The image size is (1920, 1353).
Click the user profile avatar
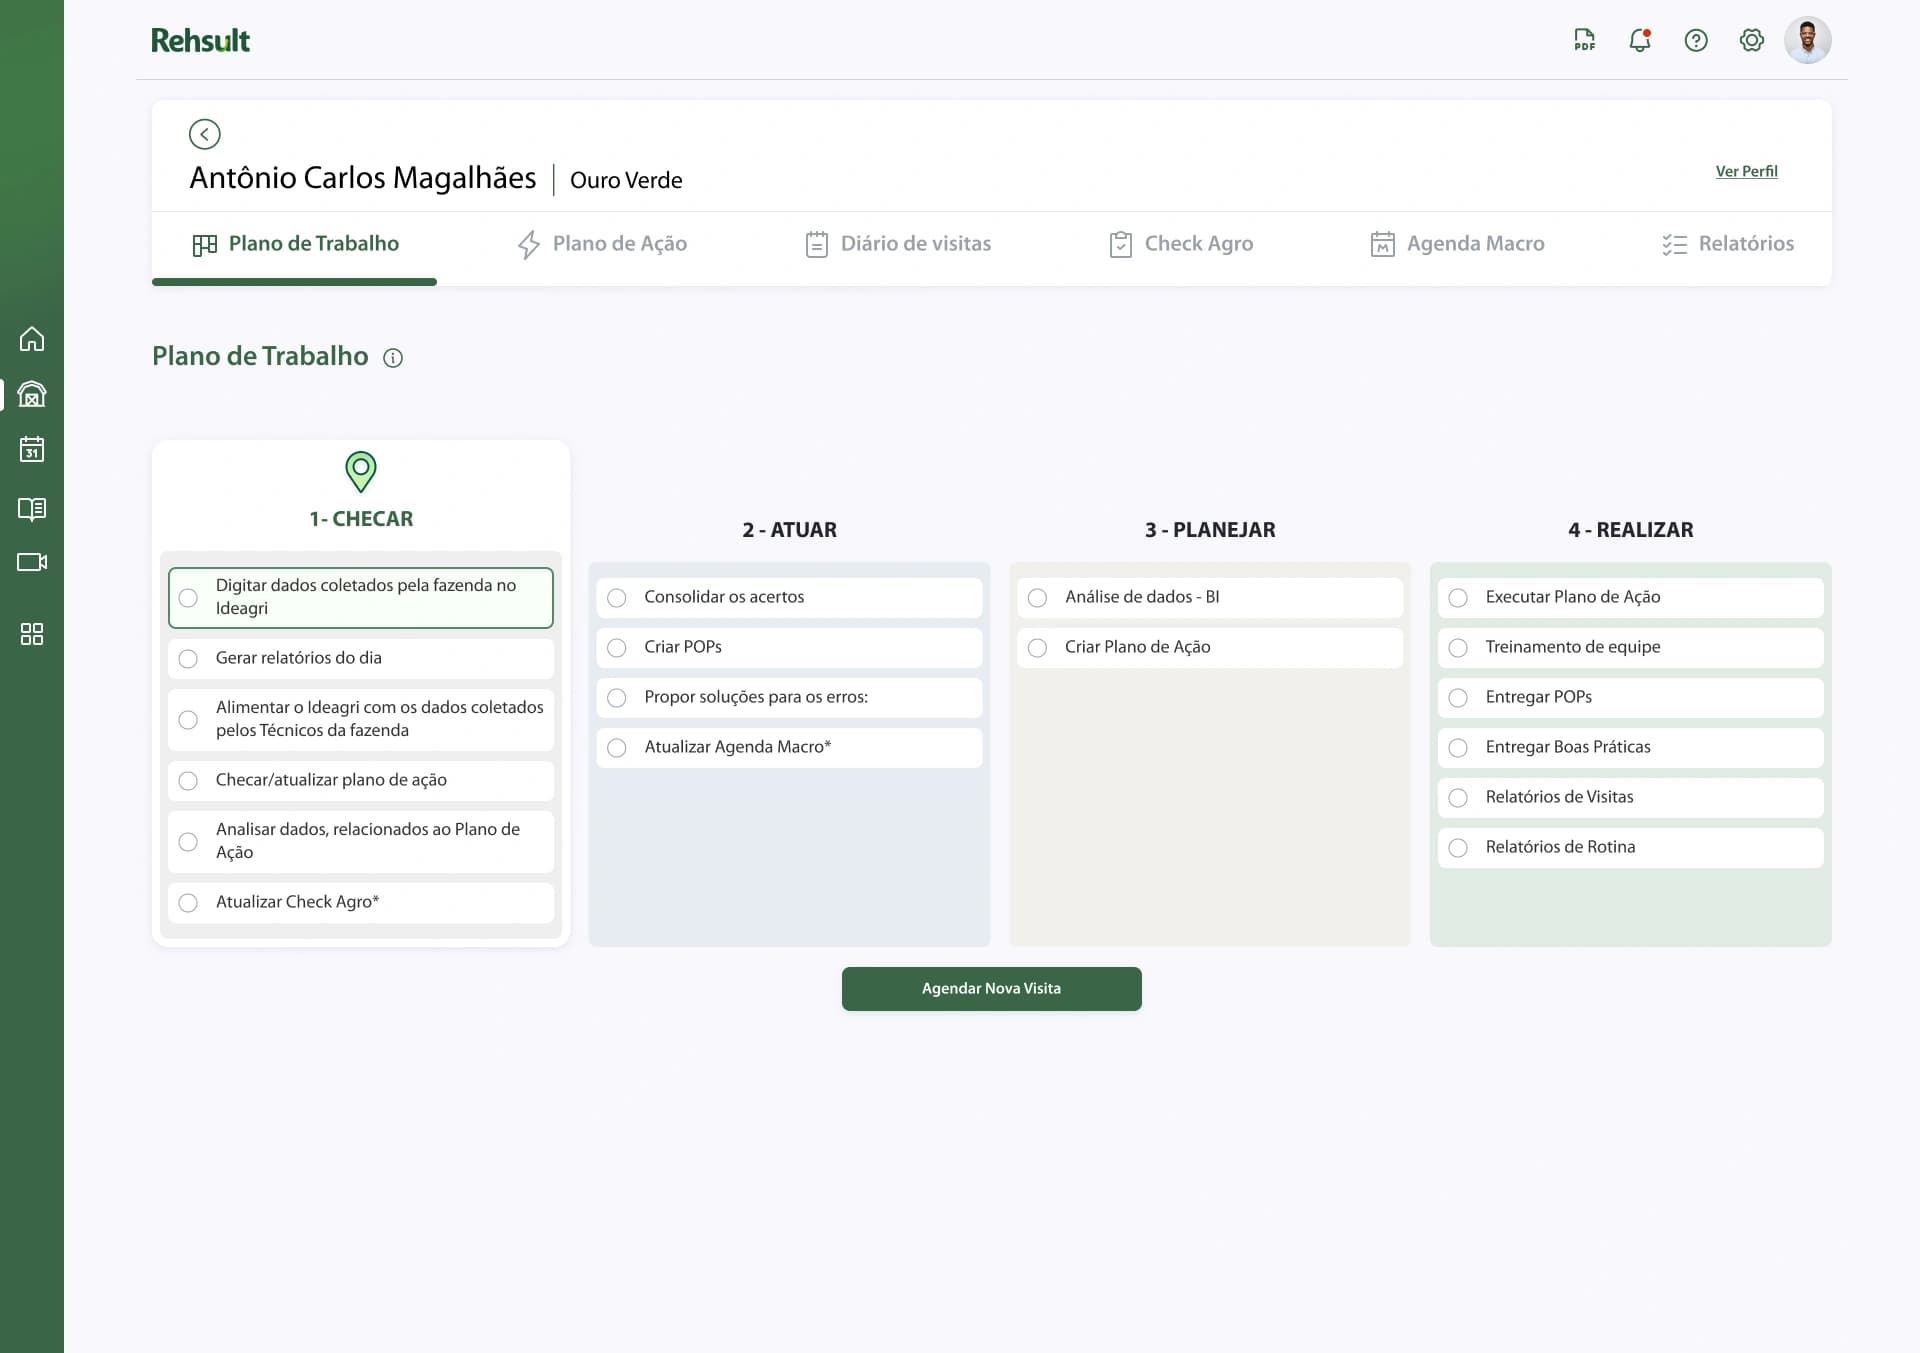(1808, 40)
